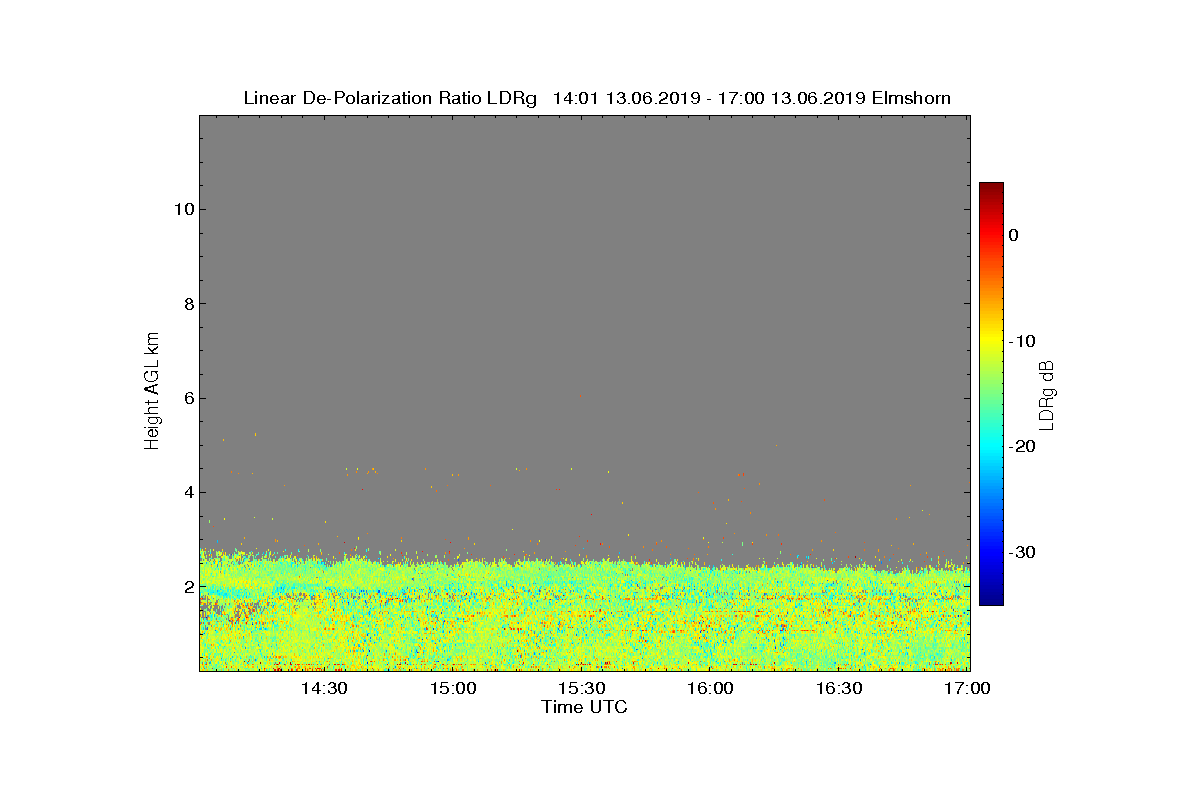This screenshot has height=800, width=1200.
Task: Click the -20 colorbar label
Action: click(1021, 447)
